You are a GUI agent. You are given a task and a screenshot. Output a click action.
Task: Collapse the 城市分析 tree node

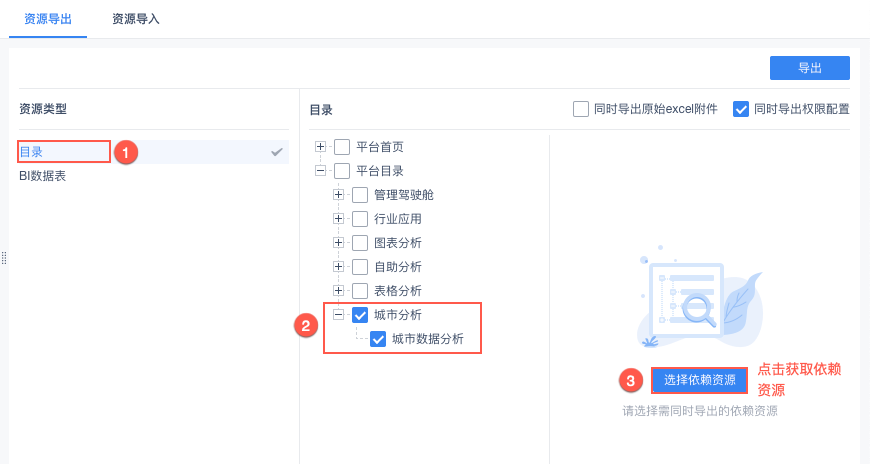[339, 315]
